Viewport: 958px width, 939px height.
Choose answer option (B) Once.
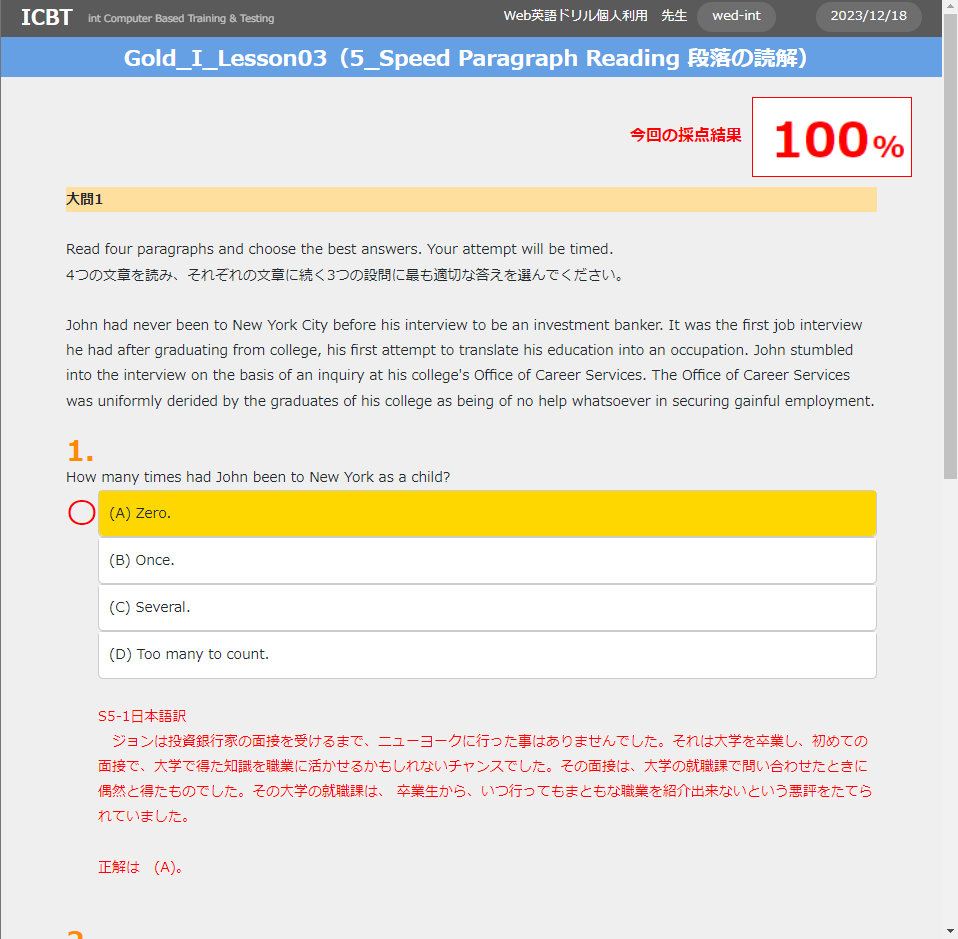pyautogui.click(x=487, y=560)
